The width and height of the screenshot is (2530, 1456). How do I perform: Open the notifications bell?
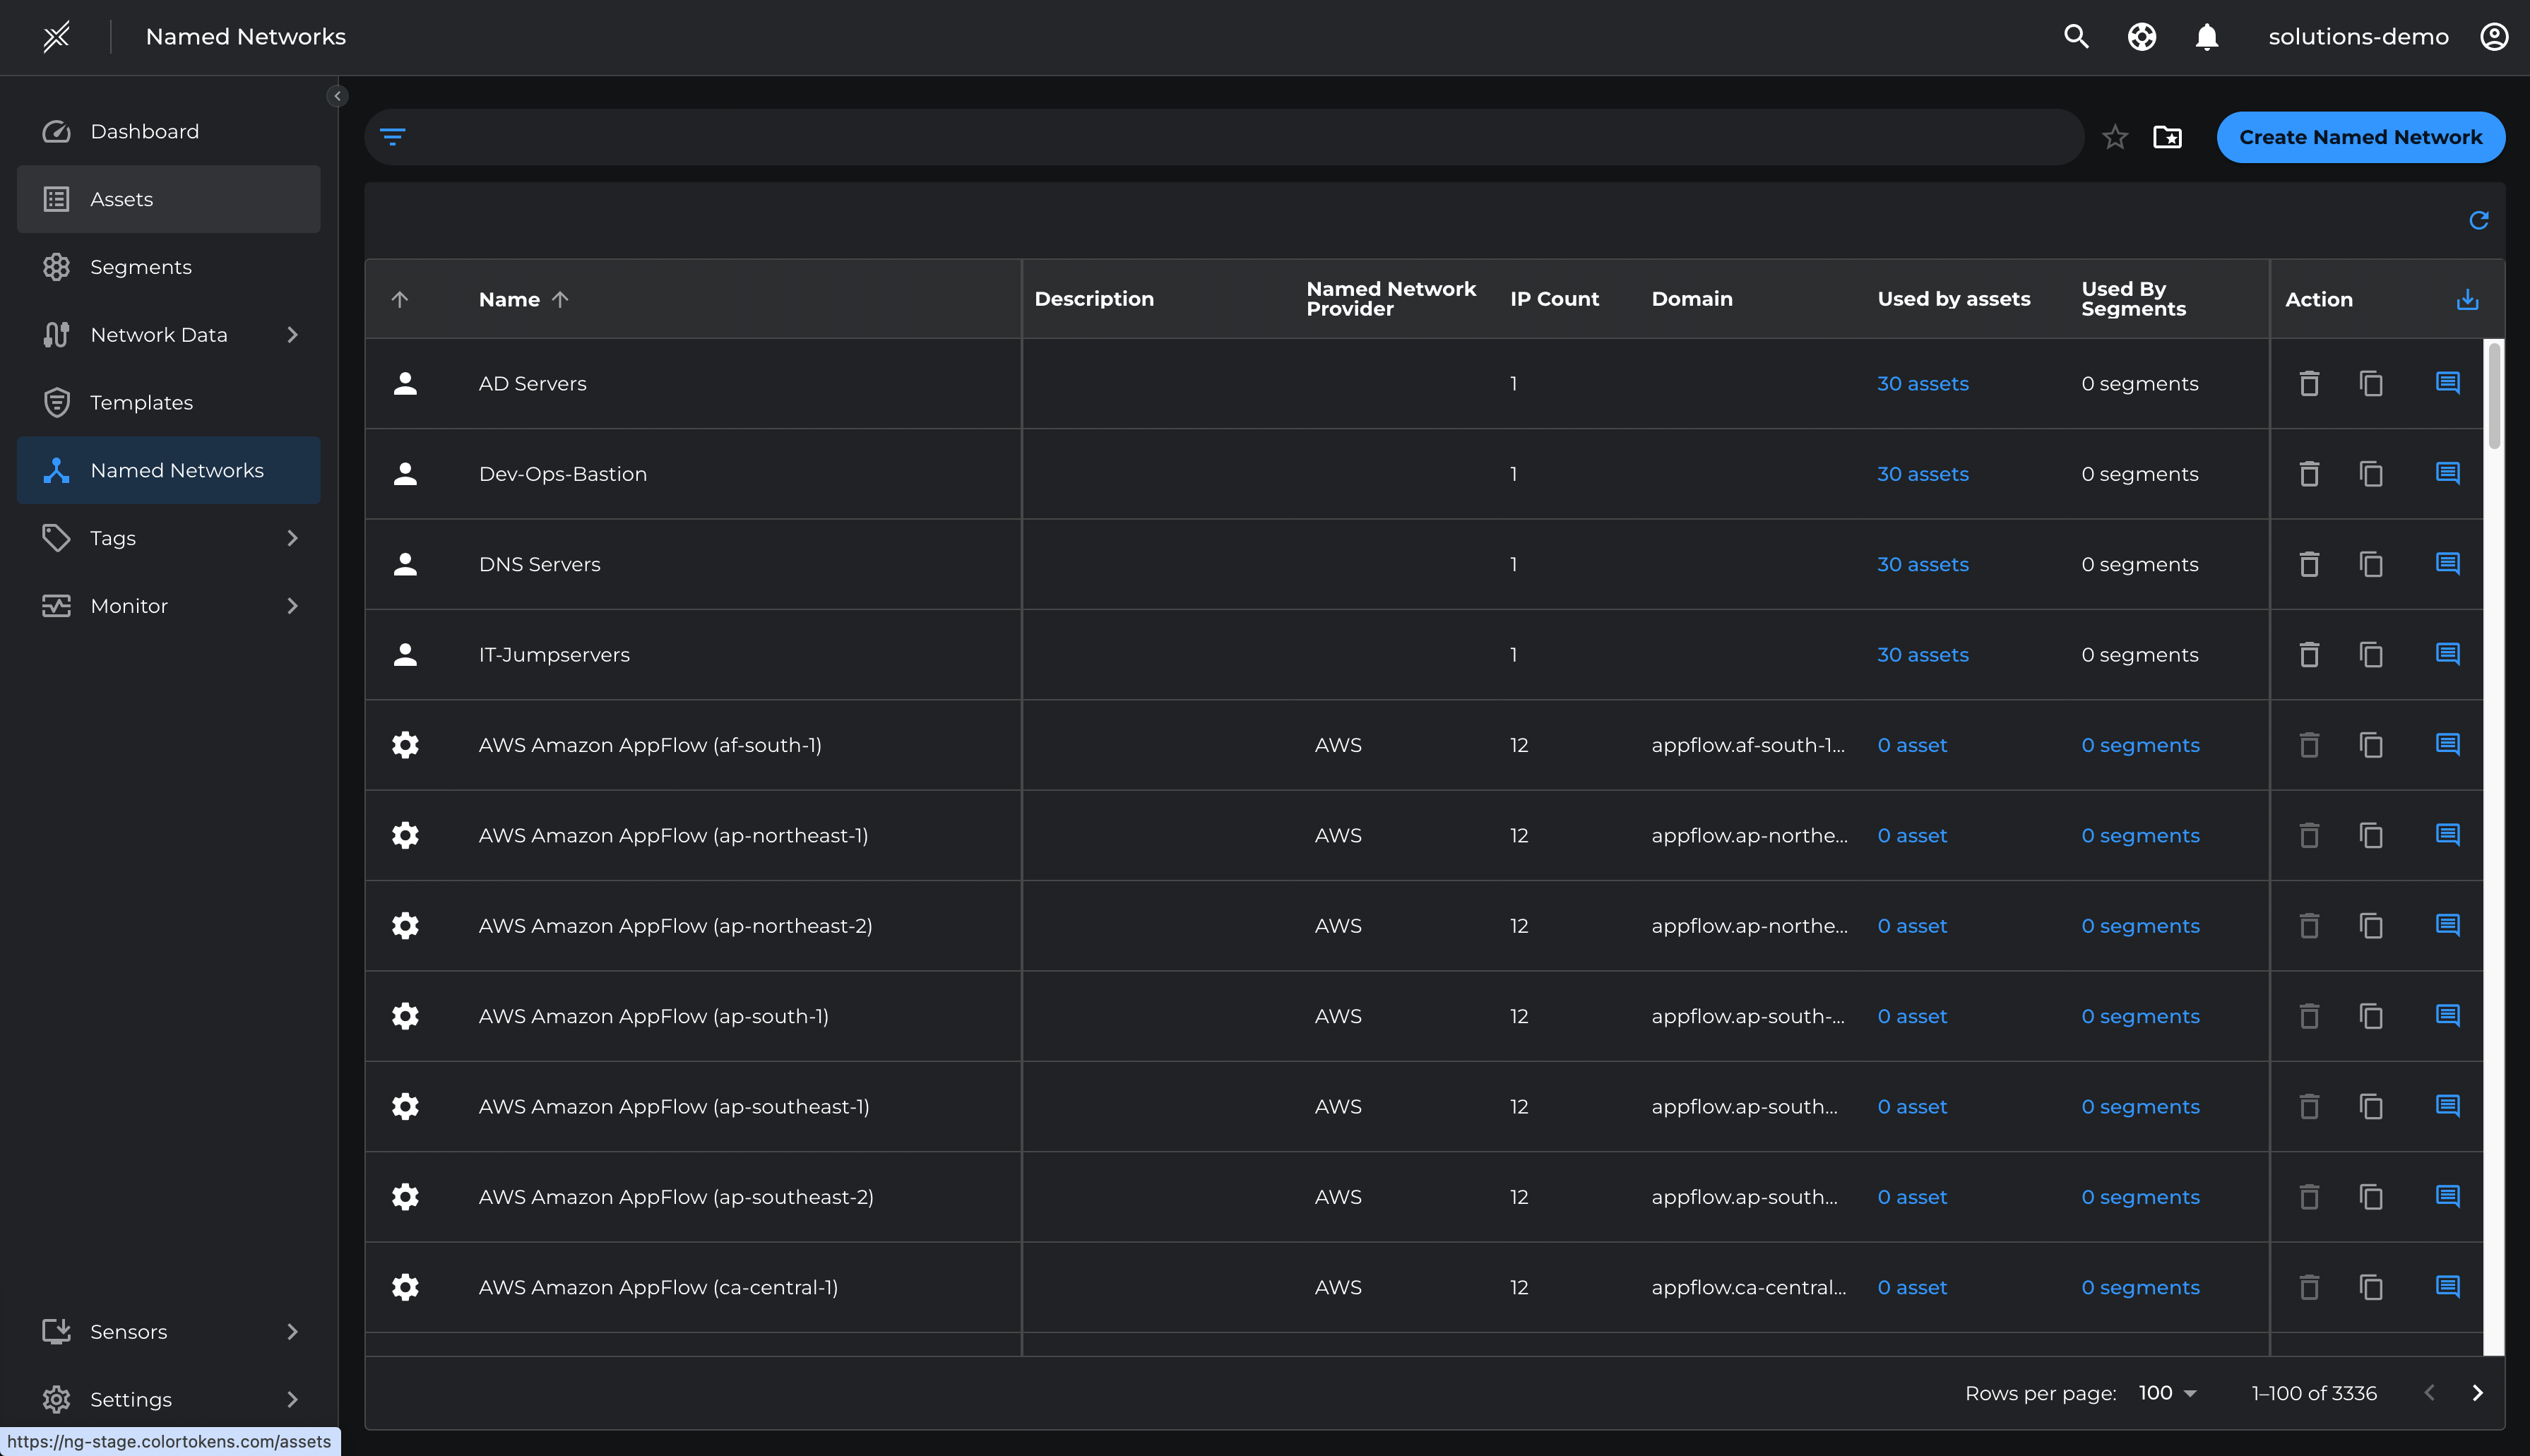click(2206, 37)
